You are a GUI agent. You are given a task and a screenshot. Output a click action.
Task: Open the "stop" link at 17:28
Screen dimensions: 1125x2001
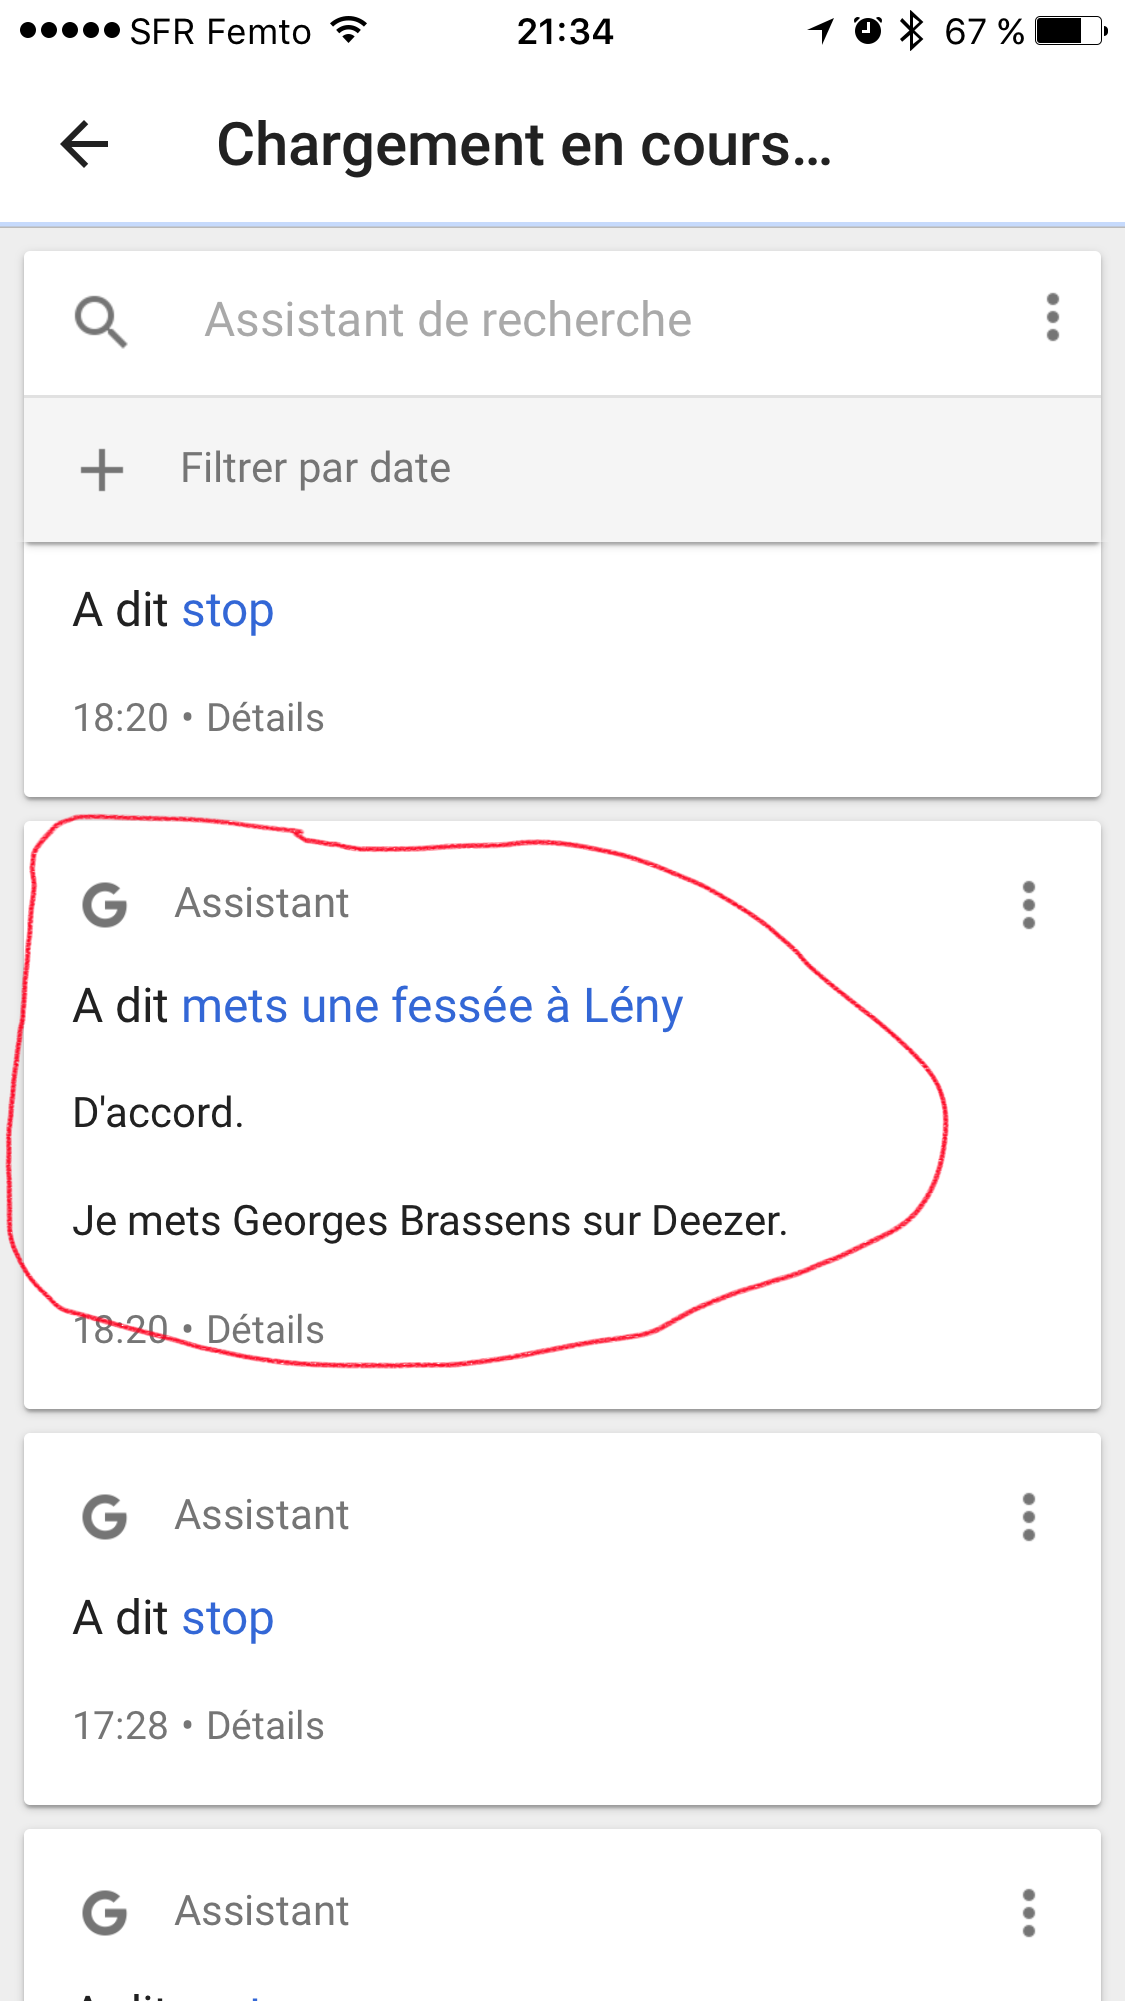[227, 1619]
